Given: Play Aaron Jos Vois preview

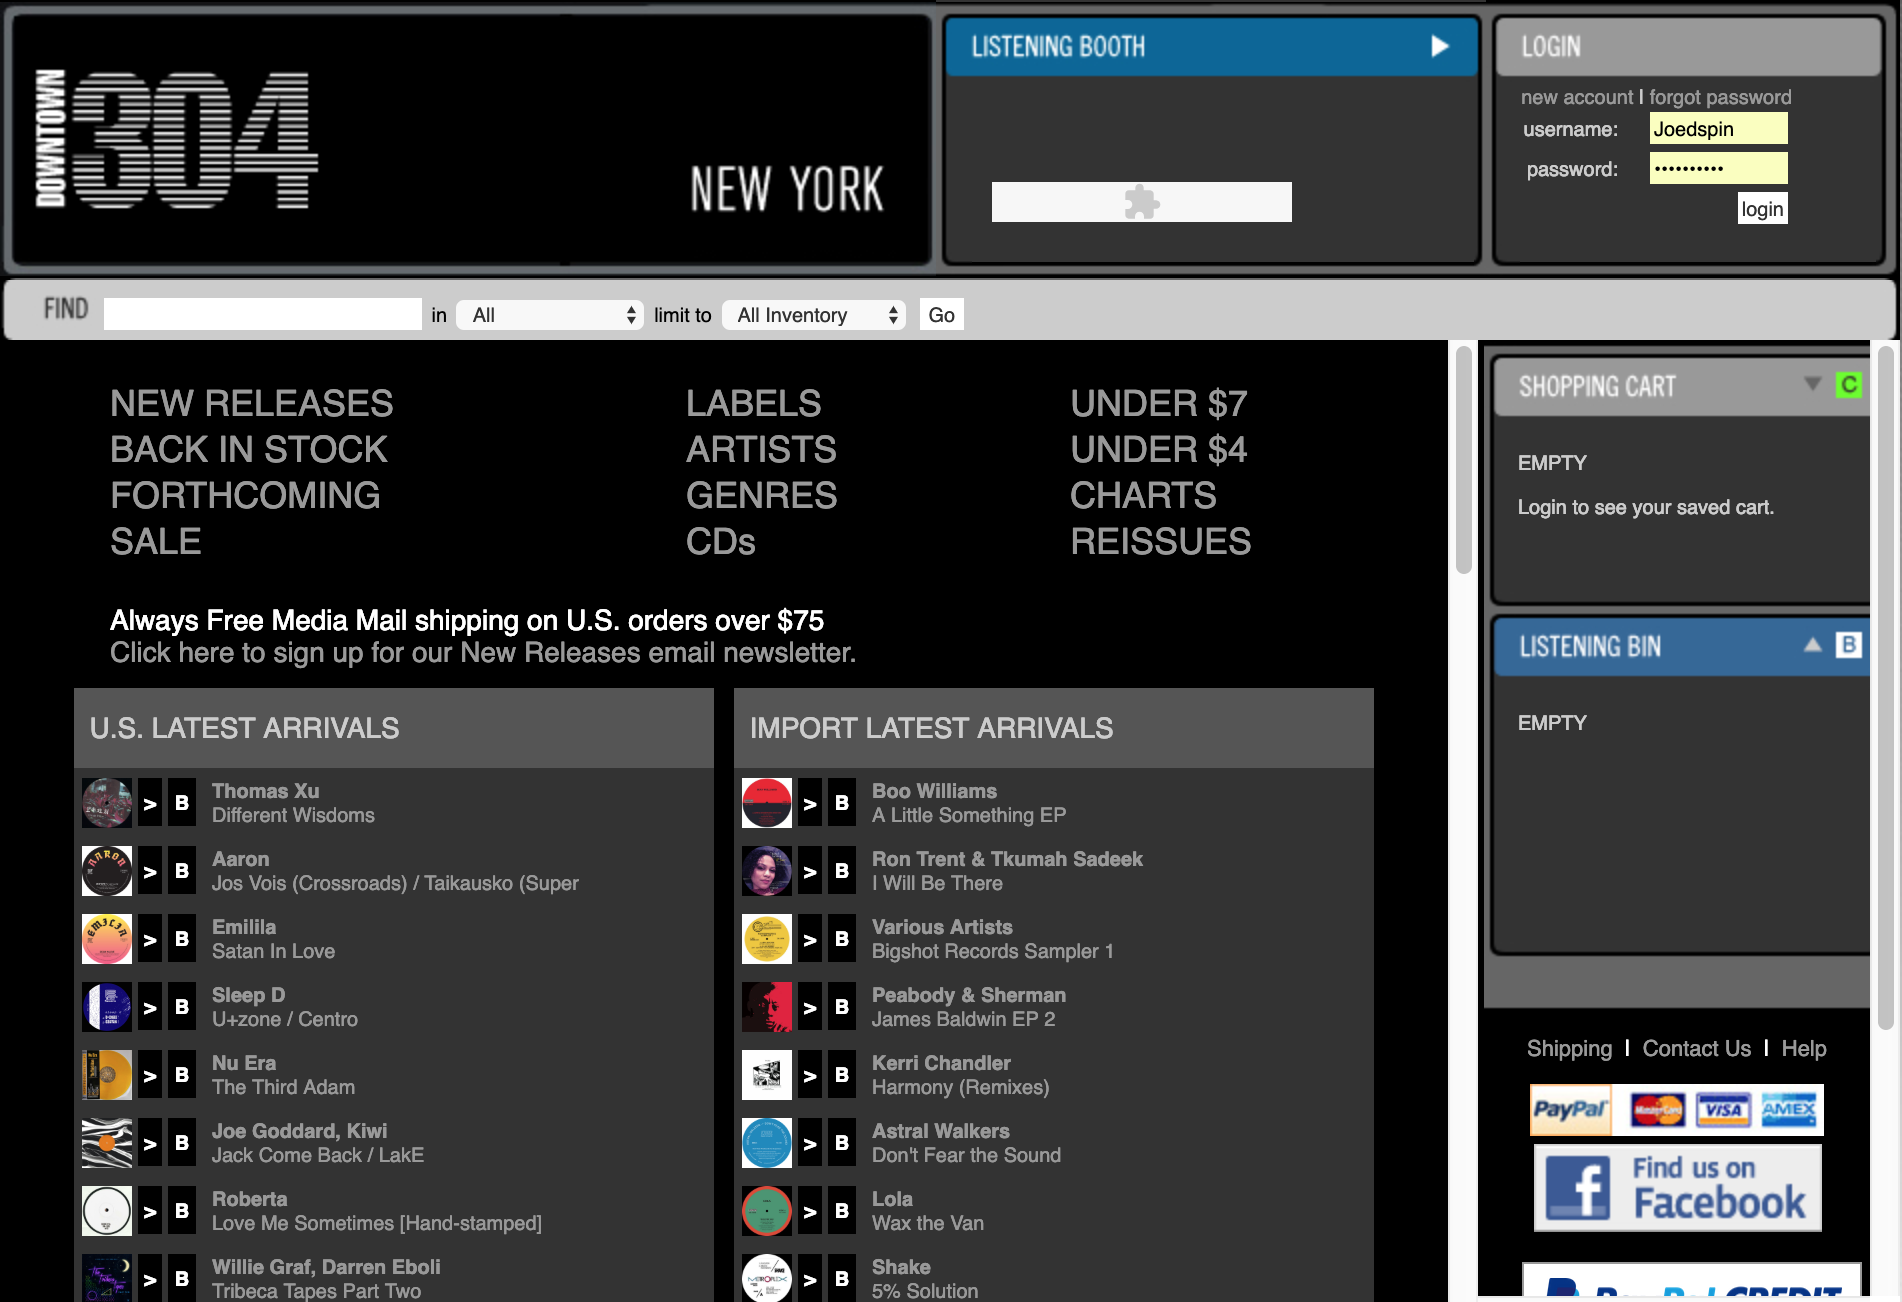Looking at the screenshot, I should (x=150, y=871).
